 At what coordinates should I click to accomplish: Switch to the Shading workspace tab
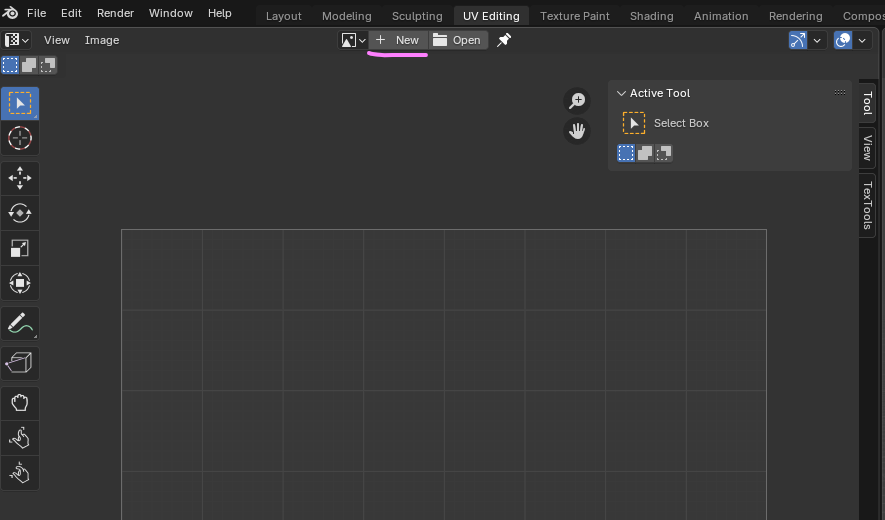651,16
